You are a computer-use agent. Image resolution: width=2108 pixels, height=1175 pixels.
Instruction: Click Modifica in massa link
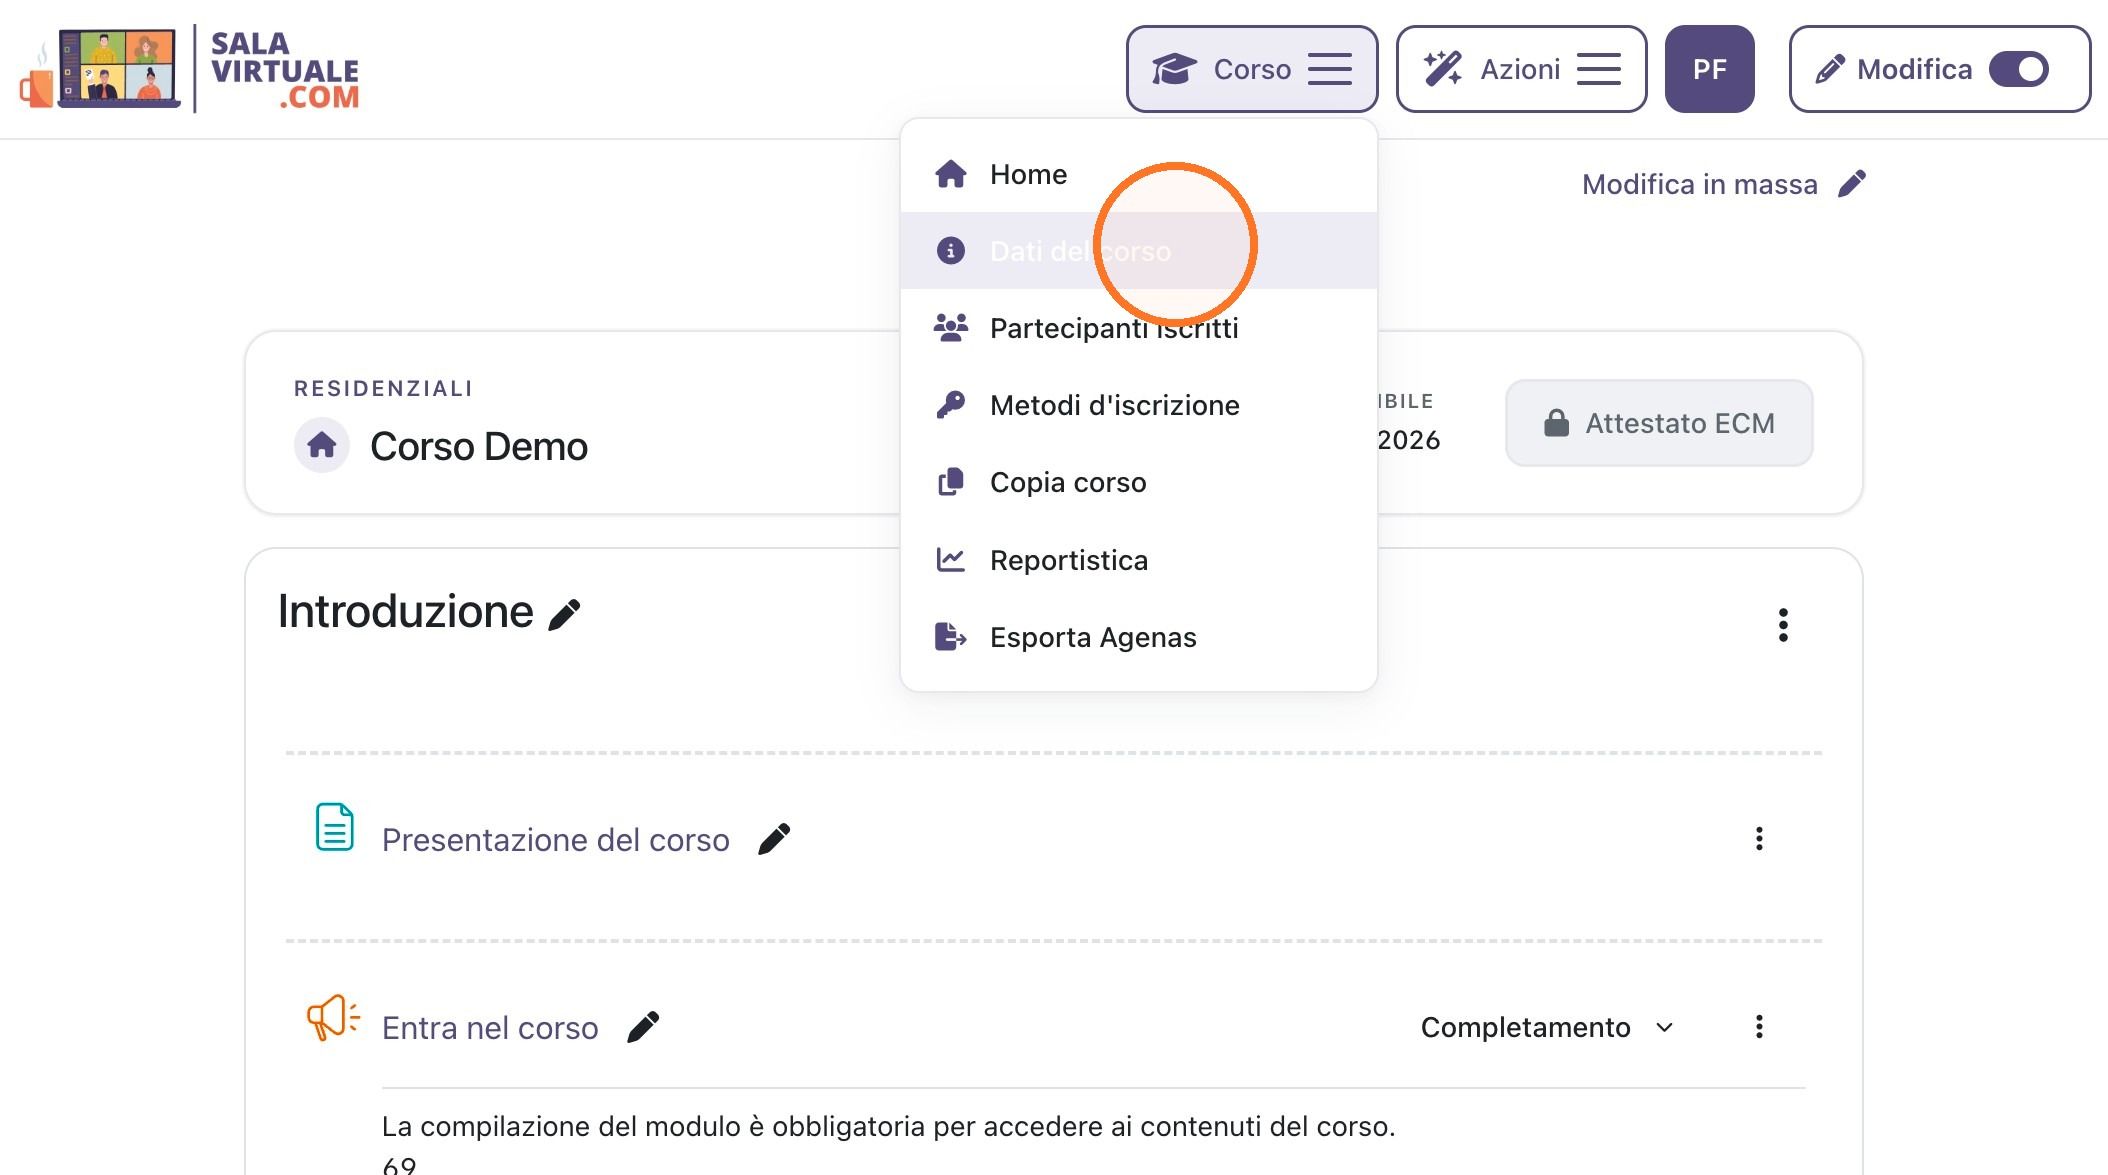point(1699,184)
